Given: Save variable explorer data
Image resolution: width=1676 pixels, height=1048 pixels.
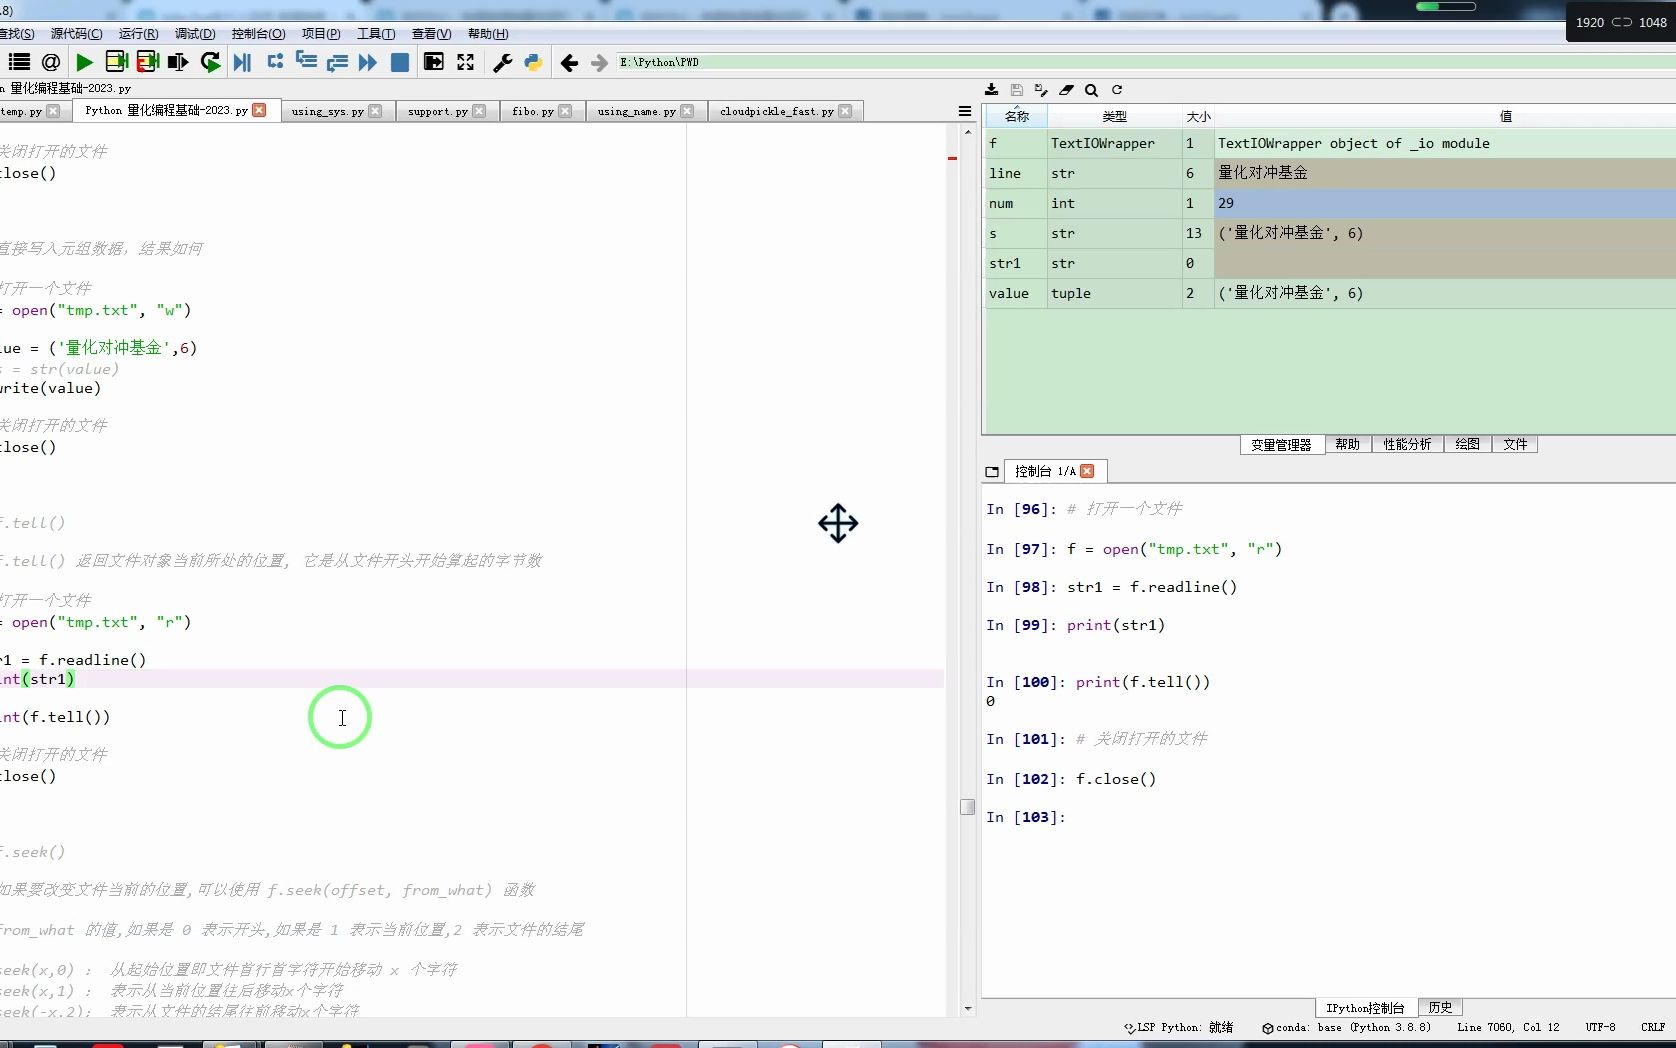Looking at the screenshot, I should [x=1016, y=89].
